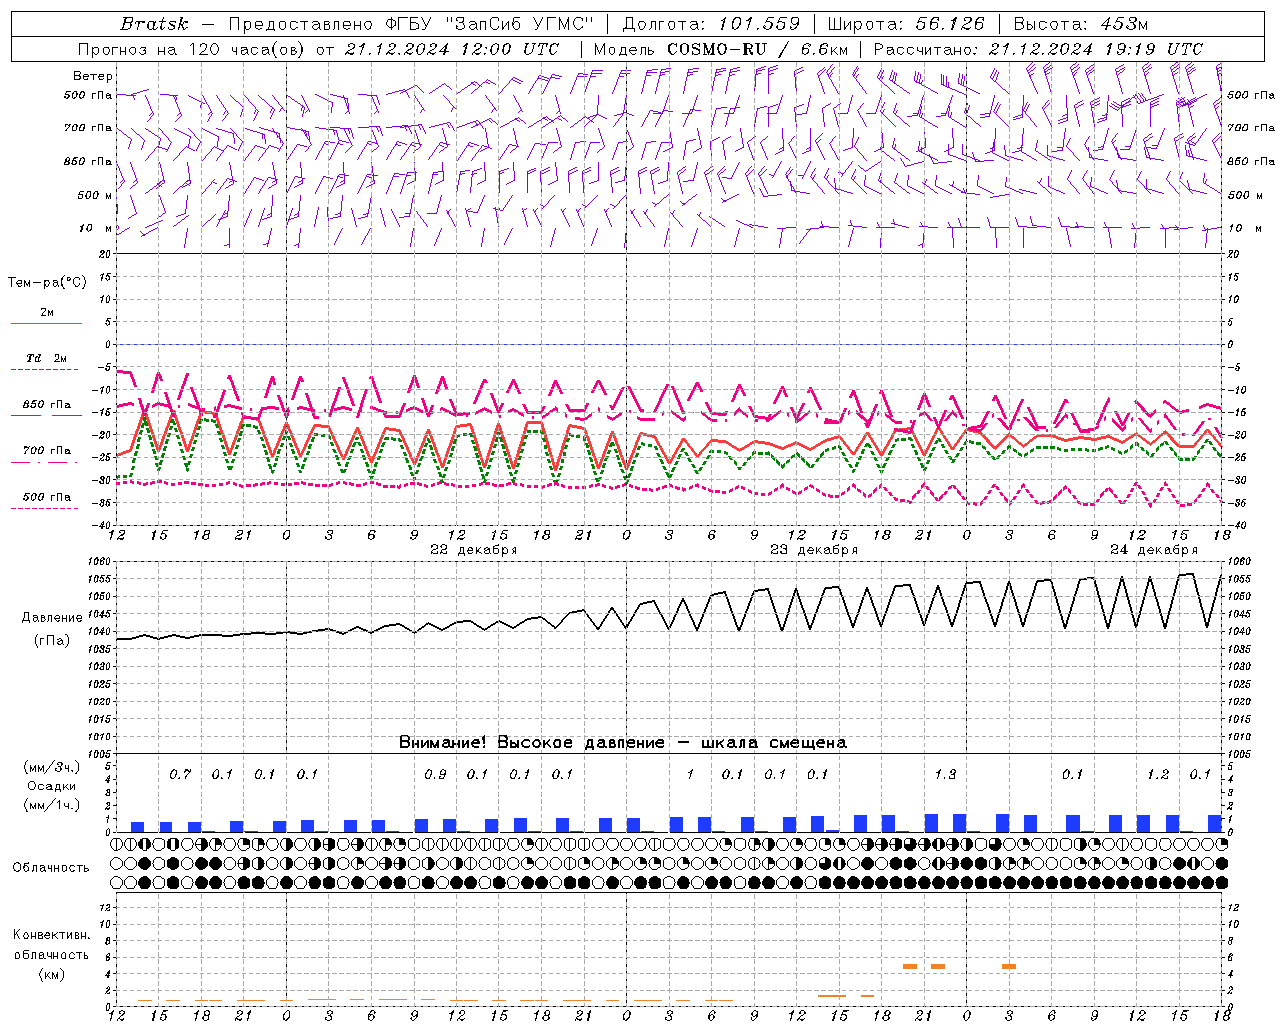Click the elevation text "Высота: 453м"

point(1080,23)
